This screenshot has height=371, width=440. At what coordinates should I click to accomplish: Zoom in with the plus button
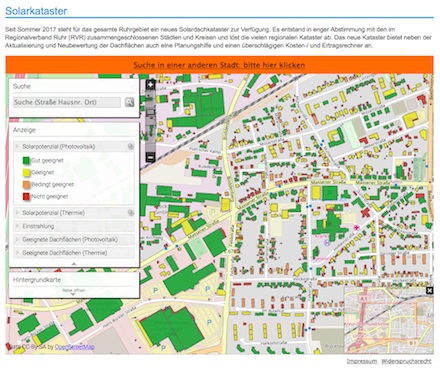[151, 84]
